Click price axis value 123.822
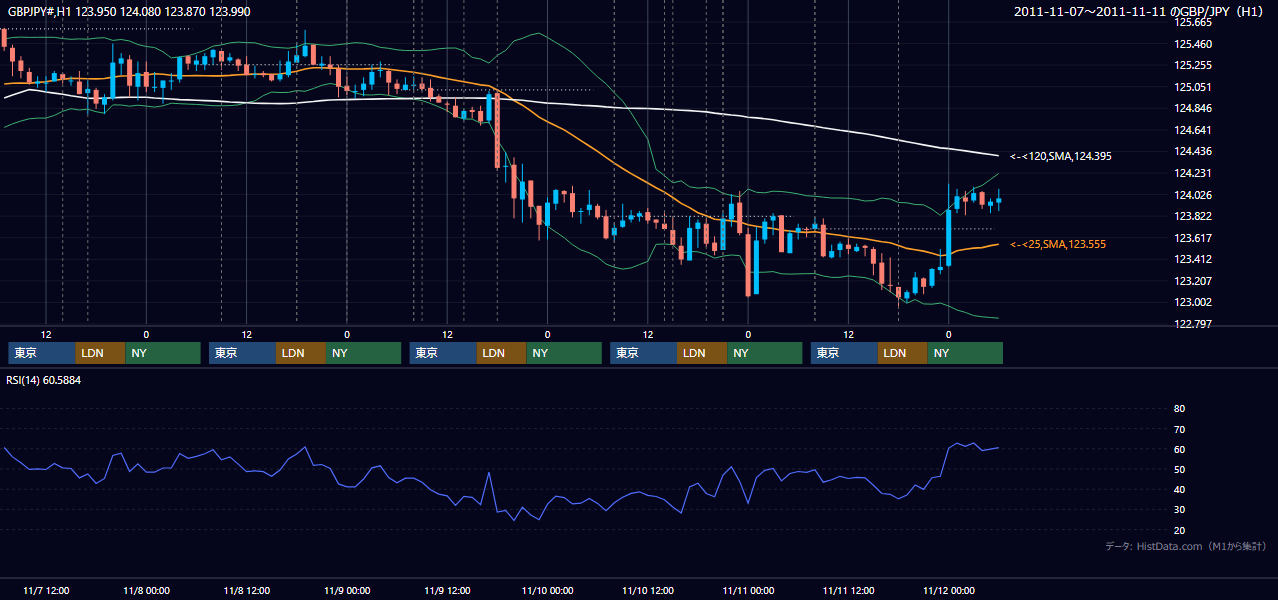This screenshot has height=600, width=1278. click(1192, 216)
